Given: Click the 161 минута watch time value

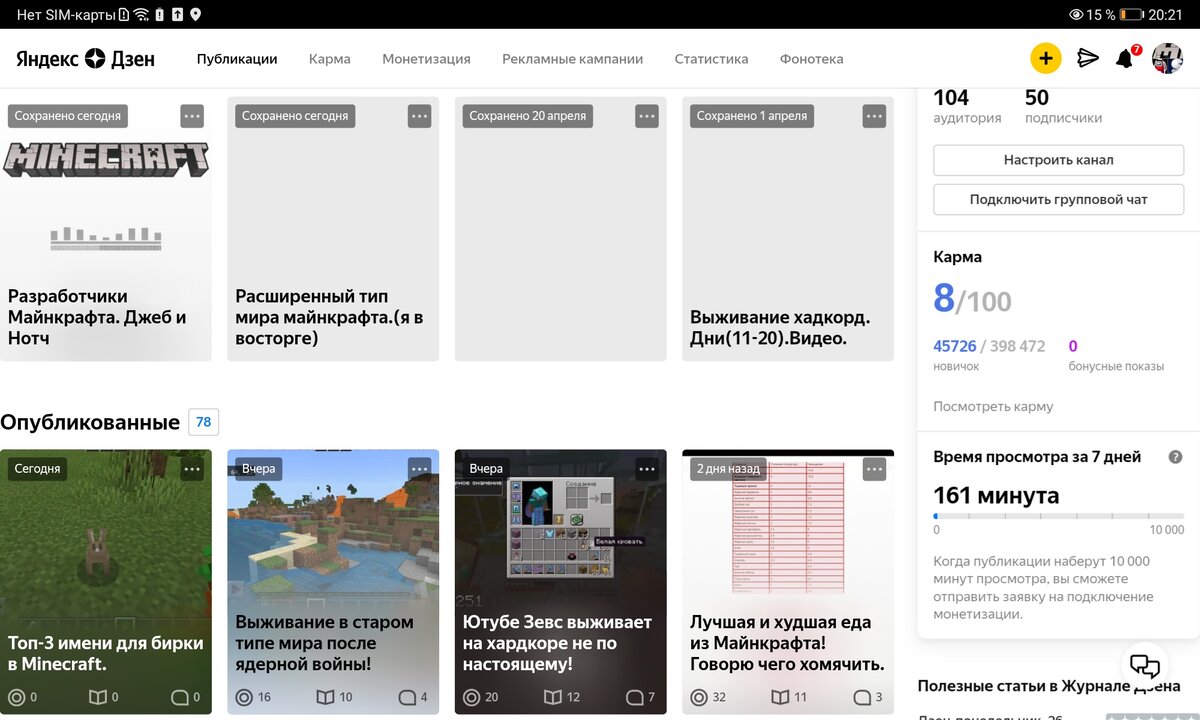Looking at the screenshot, I should (996, 495).
